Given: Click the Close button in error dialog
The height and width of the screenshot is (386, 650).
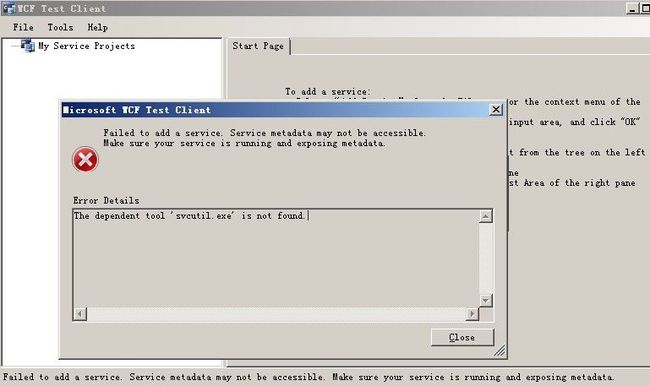Looking at the screenshot, I should 462,337.
